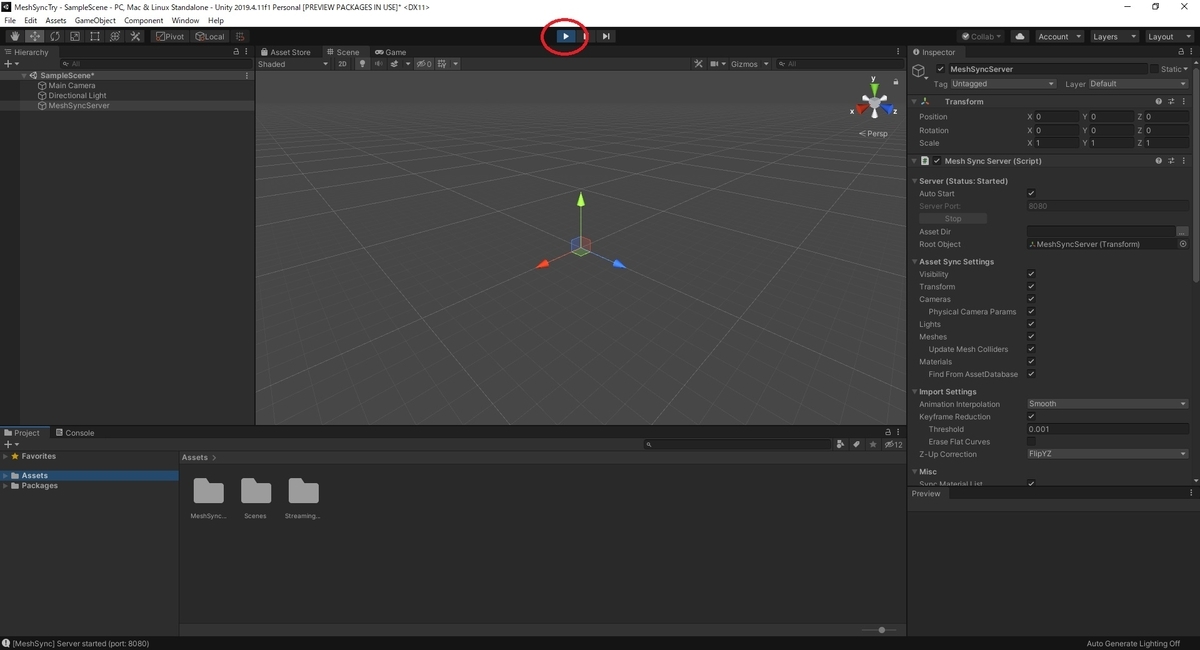Screen dimensions: 1200x650
Task: Adjust the Project icon size slider
Action: pos(881,630)
